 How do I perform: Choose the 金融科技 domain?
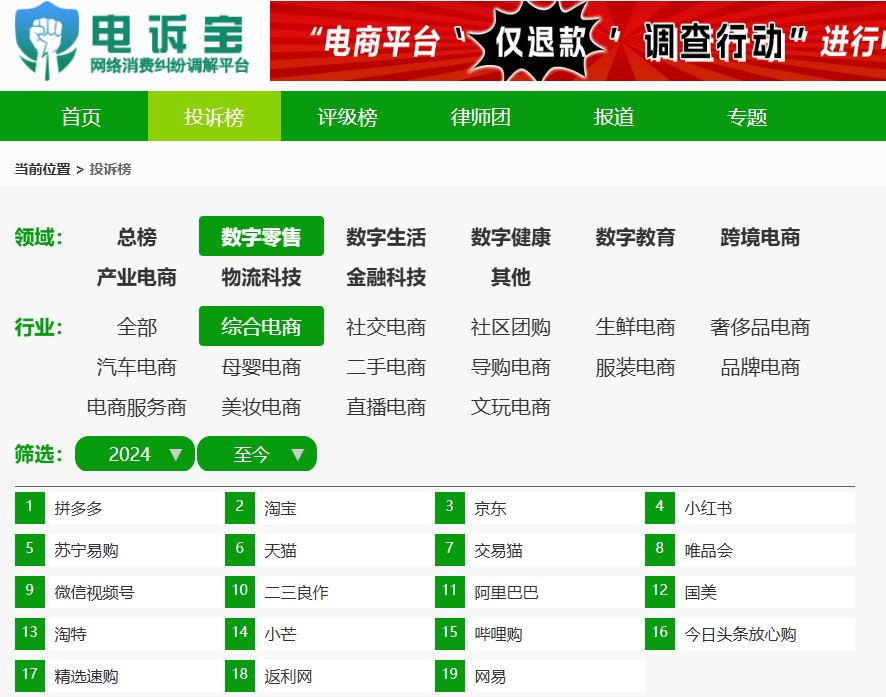click(386, 277)
